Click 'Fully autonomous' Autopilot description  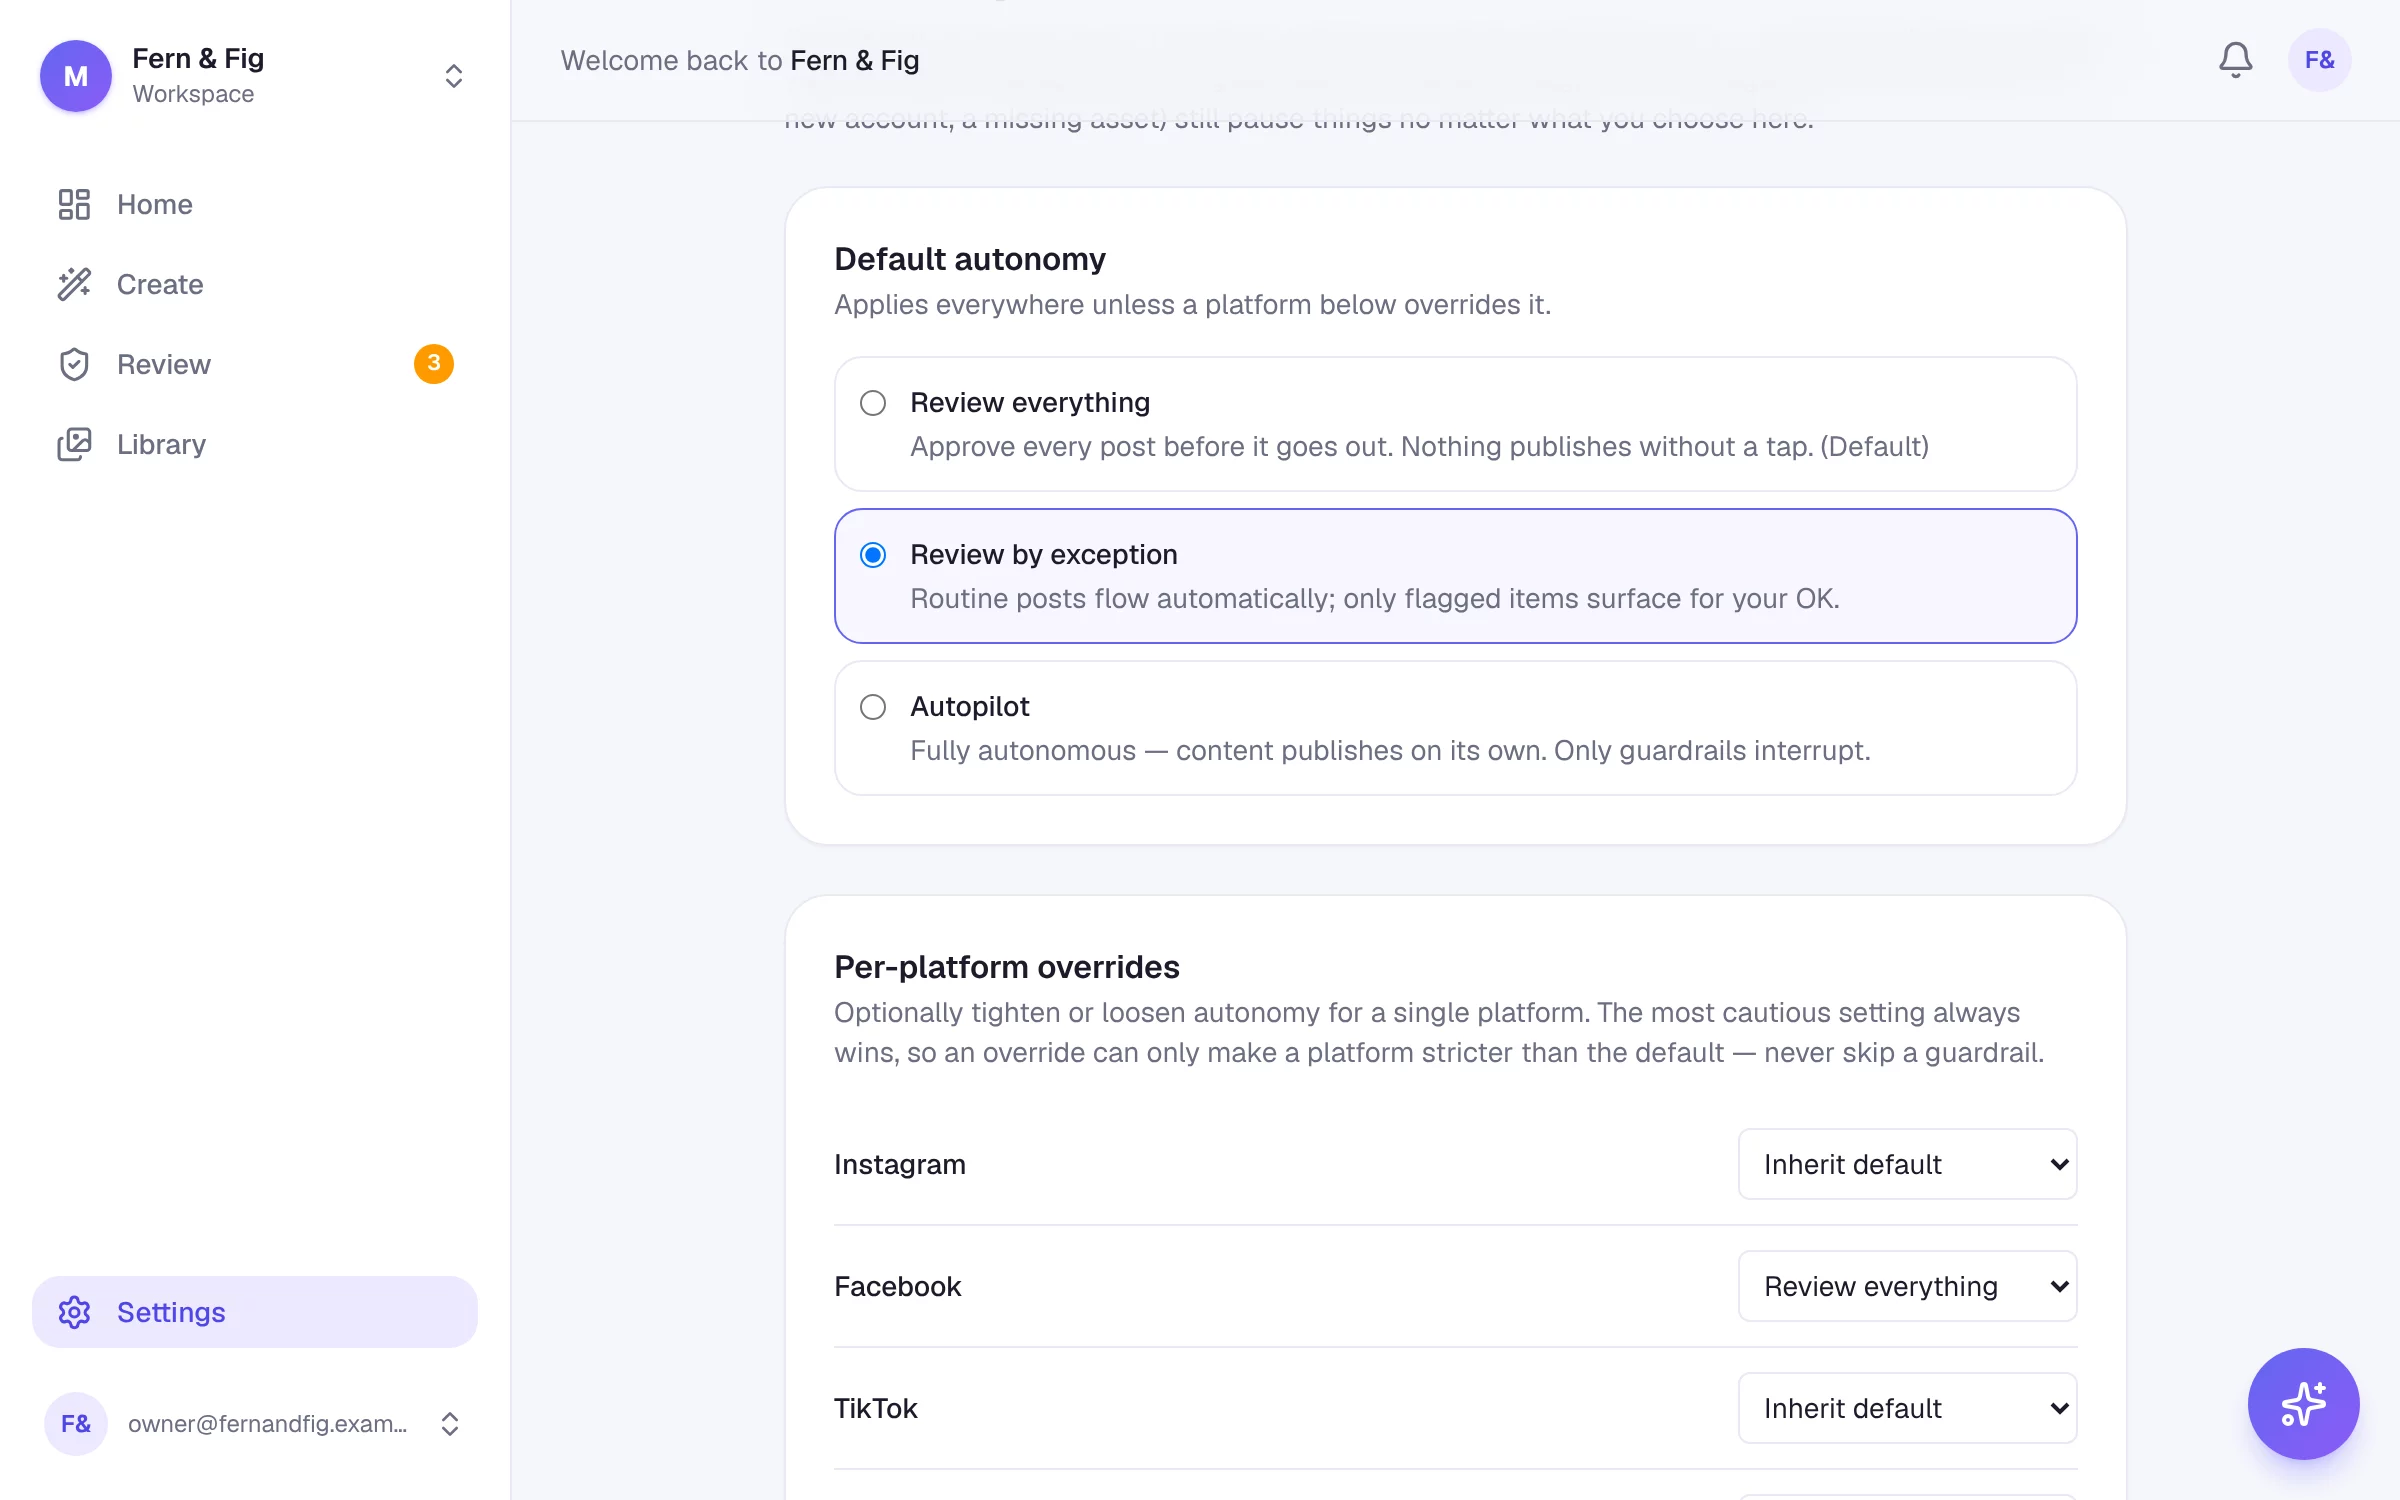(1390, 750)
